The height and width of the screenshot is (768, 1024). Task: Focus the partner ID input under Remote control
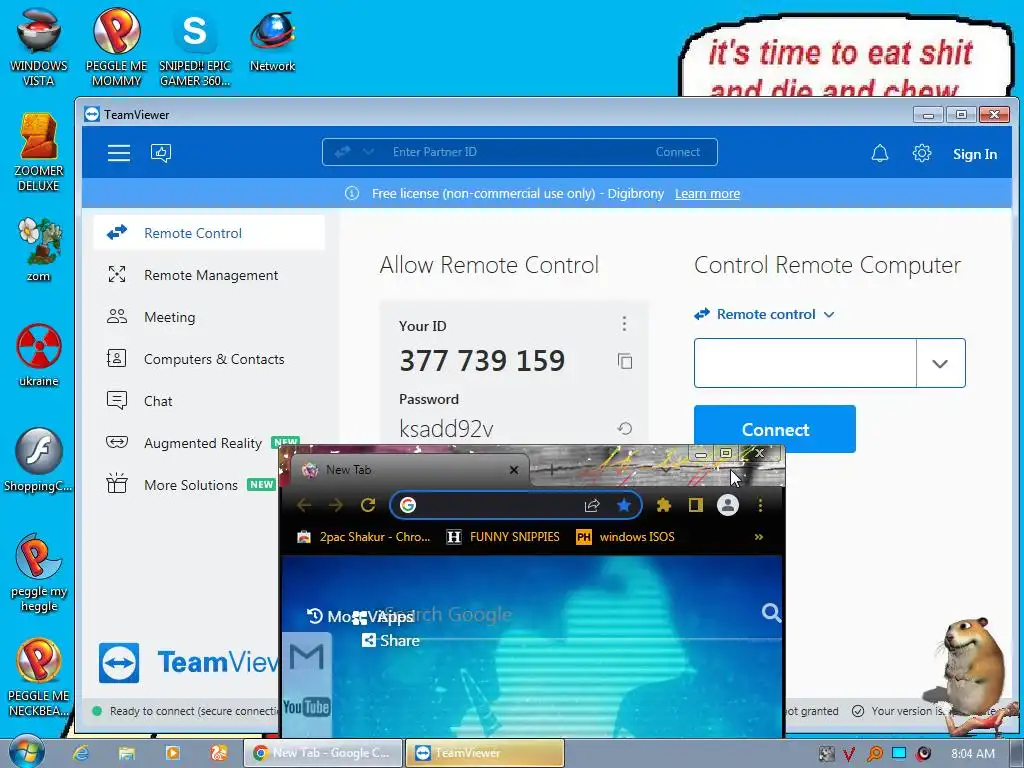point(805,363)
